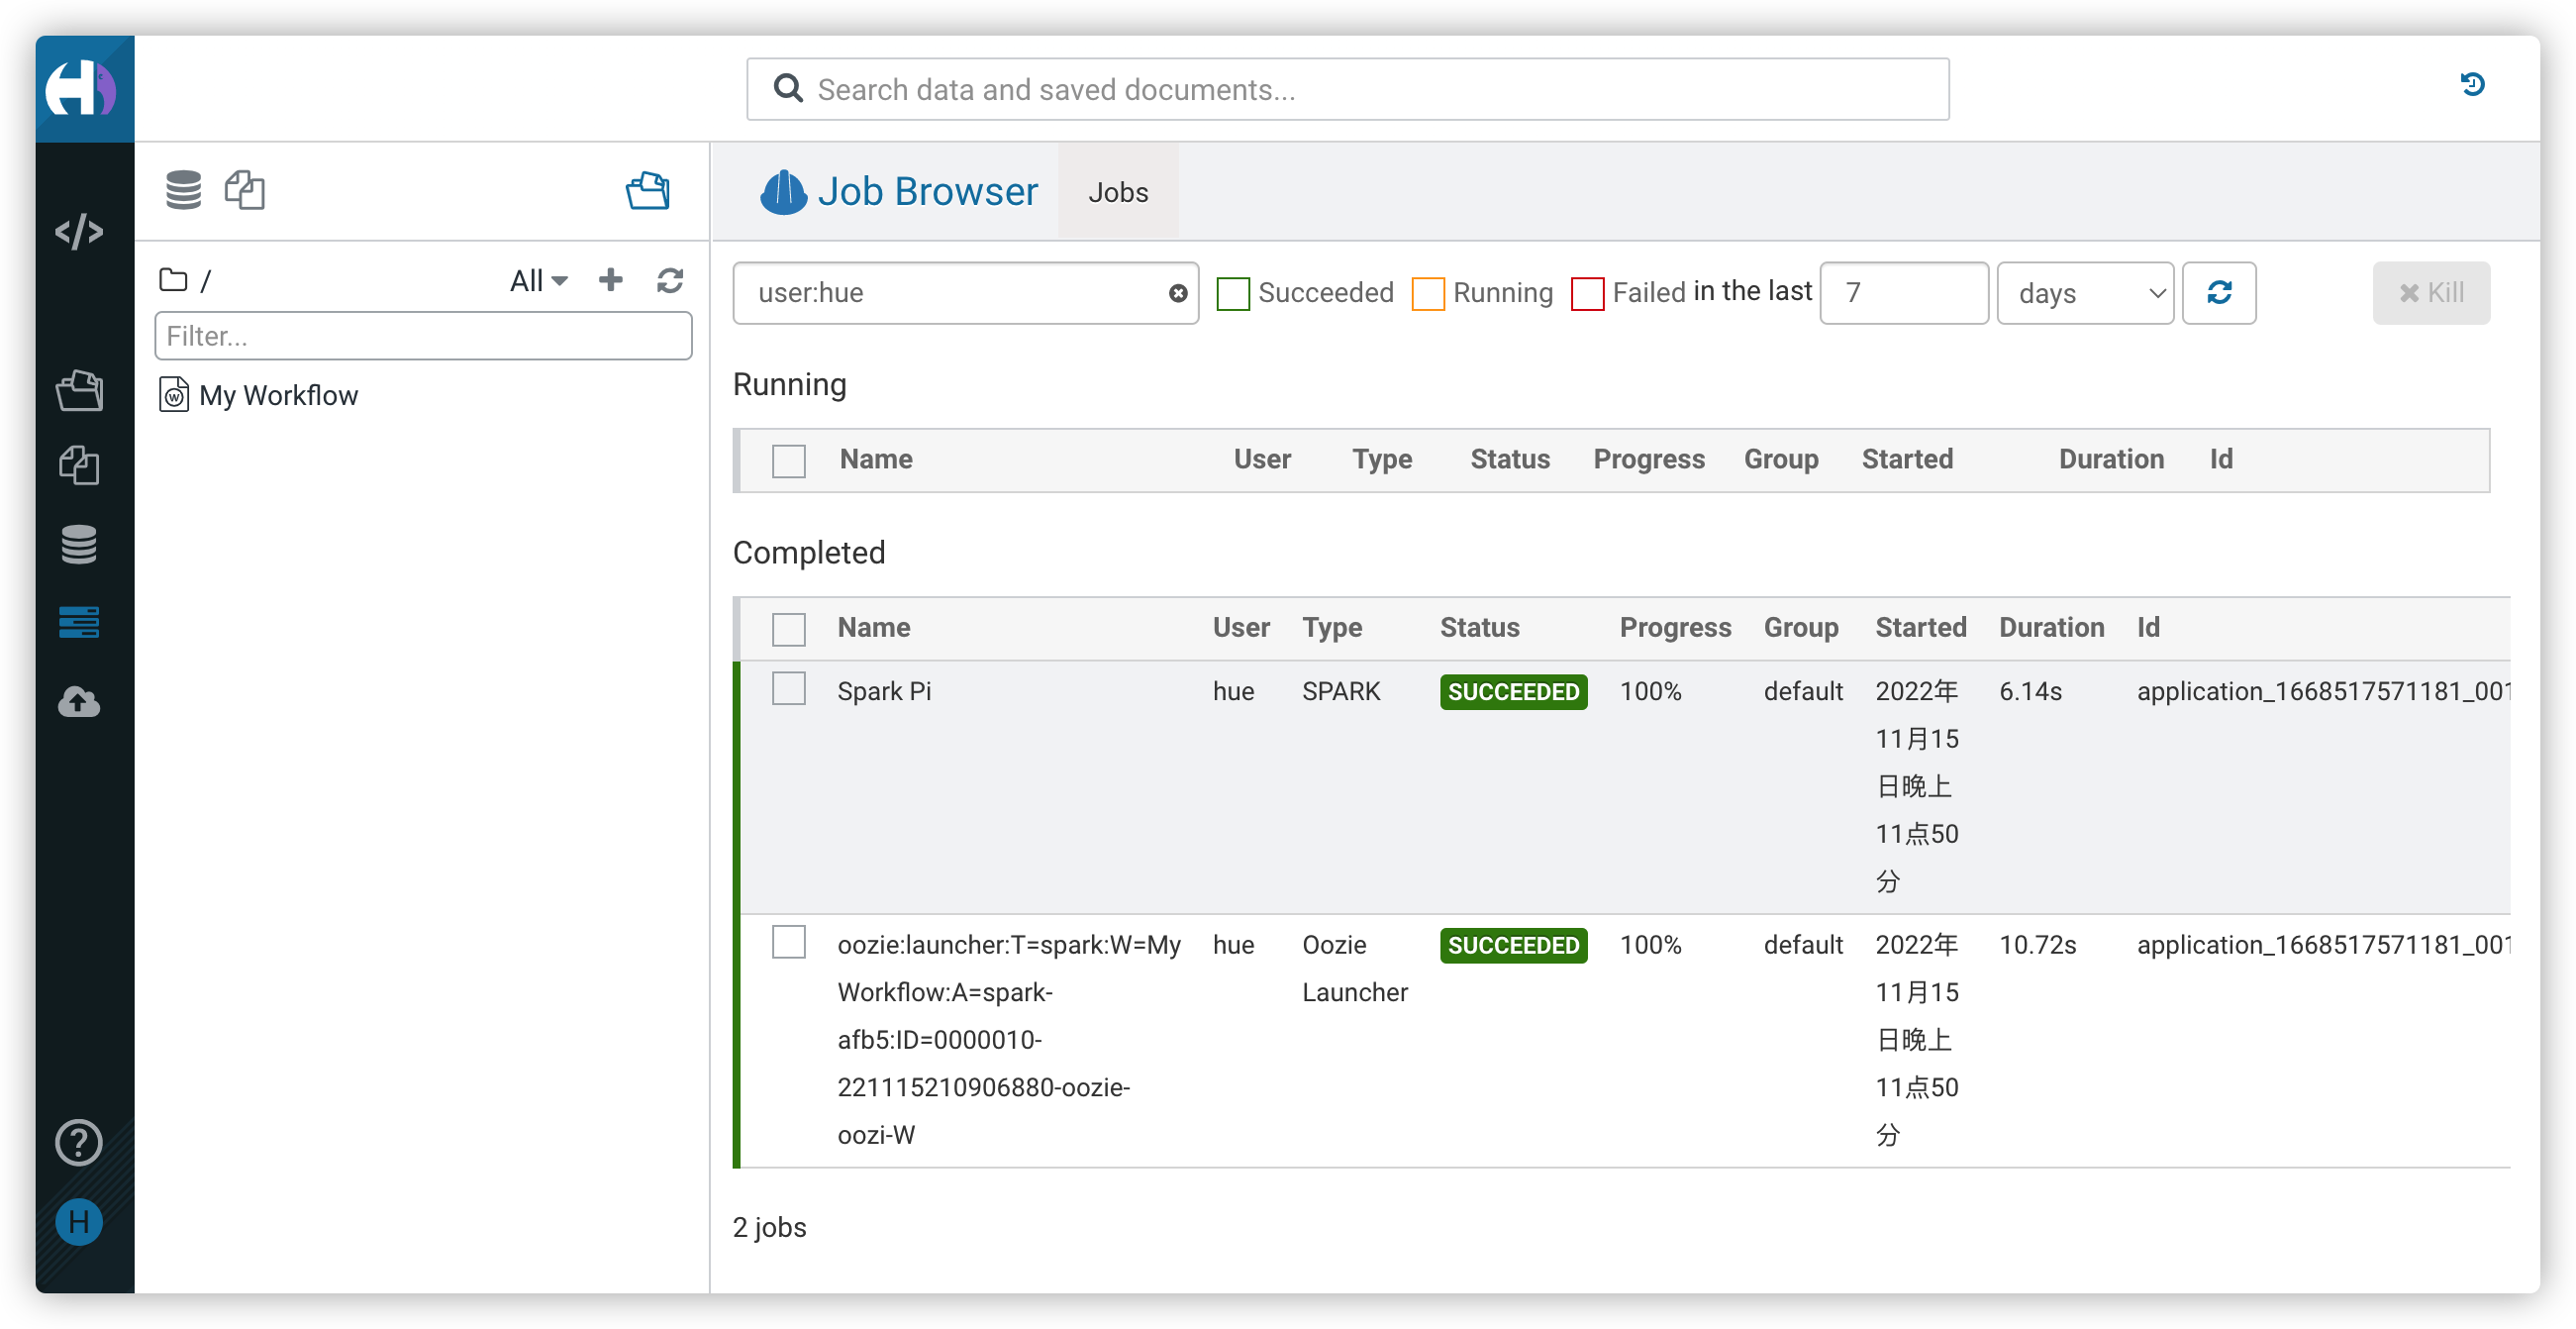Toggle the Running filter checkbox
The image size is (2576, 1329).
click(1428, 294)
